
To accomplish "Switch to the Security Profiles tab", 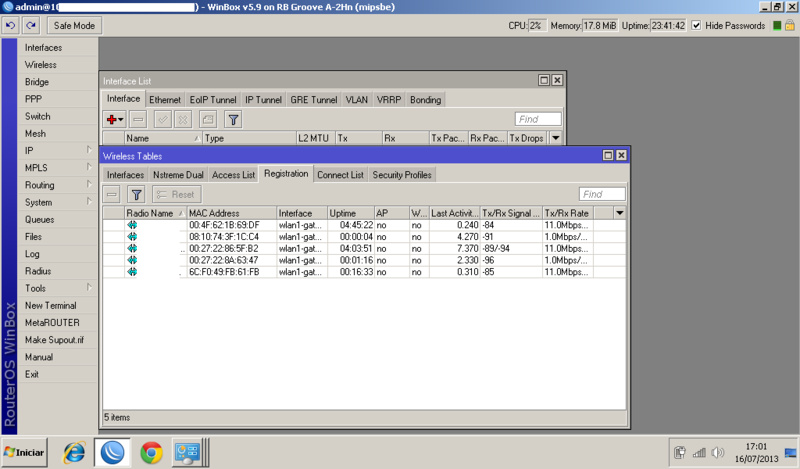I will (x=402, y=175).
